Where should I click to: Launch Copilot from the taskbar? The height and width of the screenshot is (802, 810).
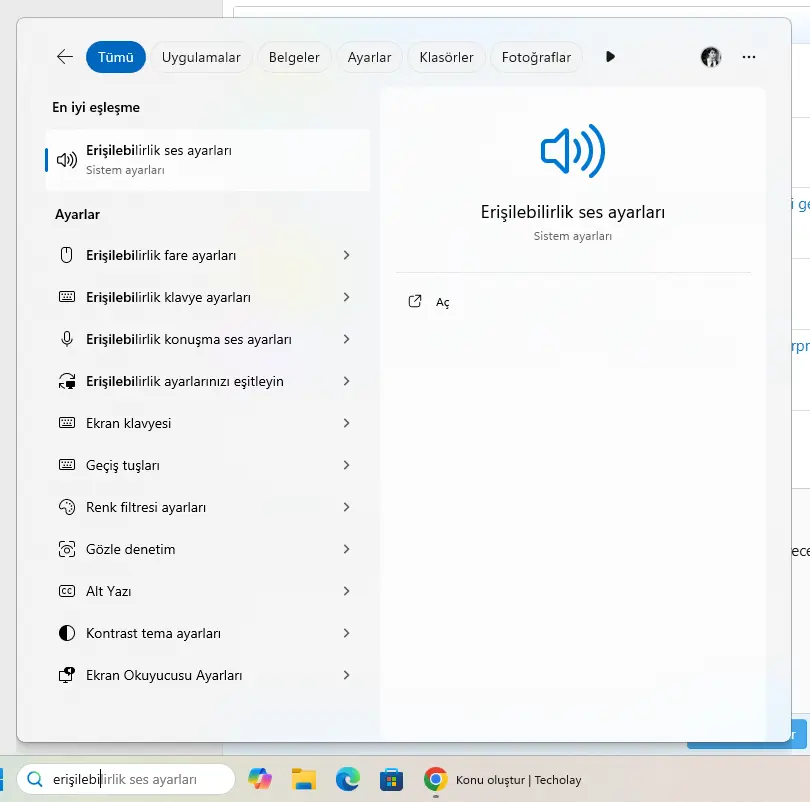click(260, 779)
